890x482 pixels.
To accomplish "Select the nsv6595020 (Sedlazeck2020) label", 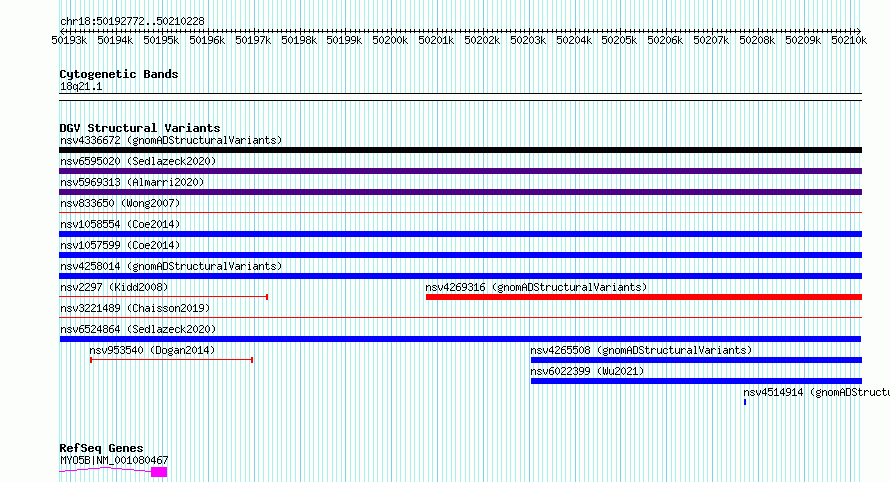I will 138,161.
